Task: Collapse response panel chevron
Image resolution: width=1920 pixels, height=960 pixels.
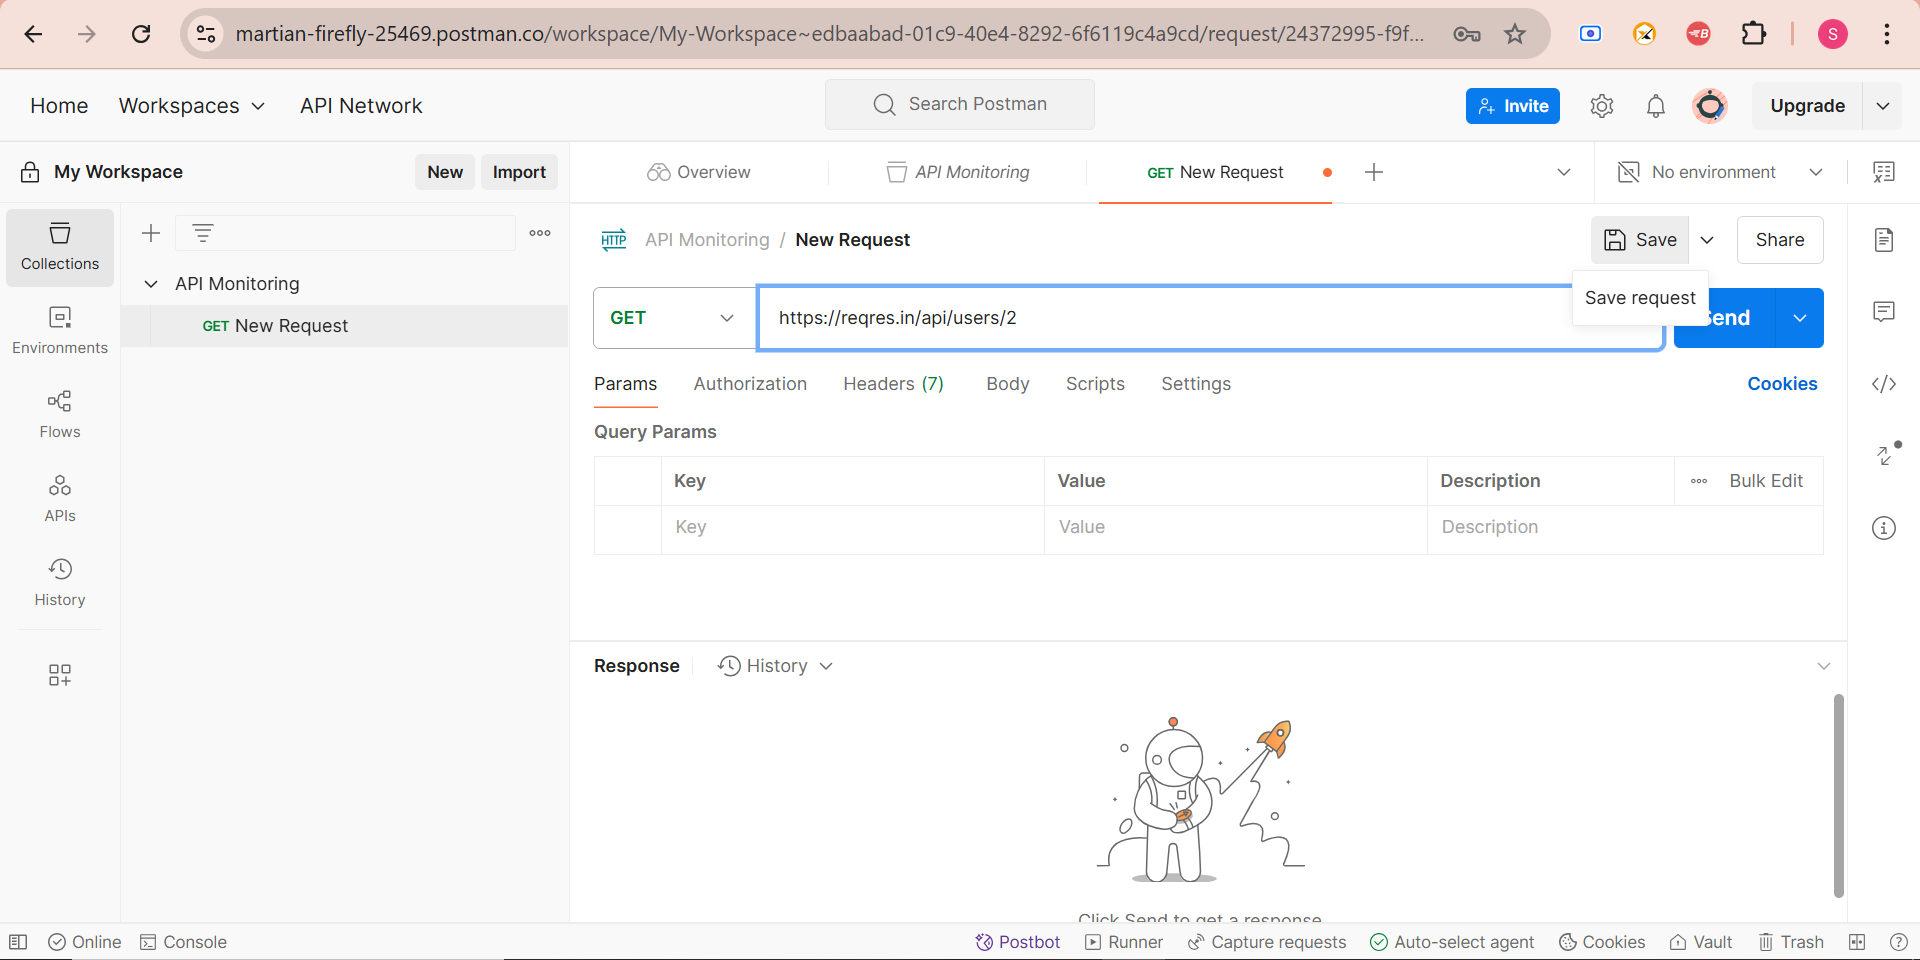Action: coord(1824,666)
